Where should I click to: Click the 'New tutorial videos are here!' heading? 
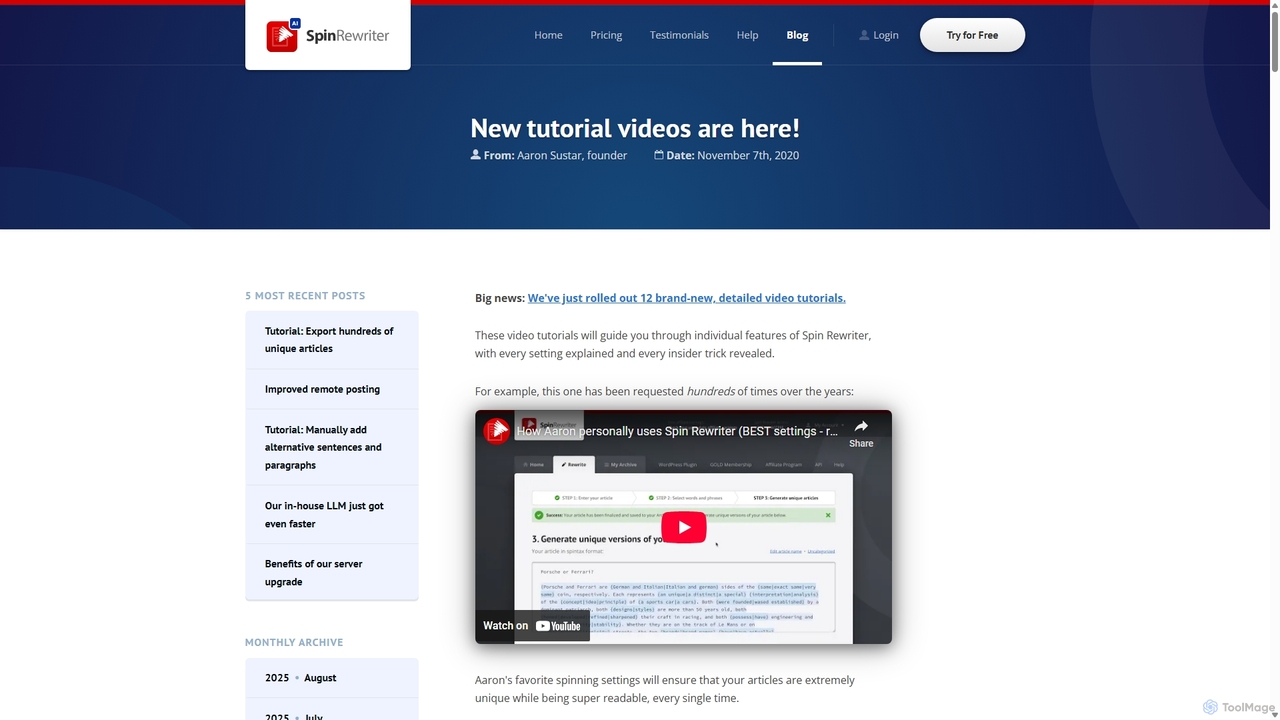coord(635,128)
